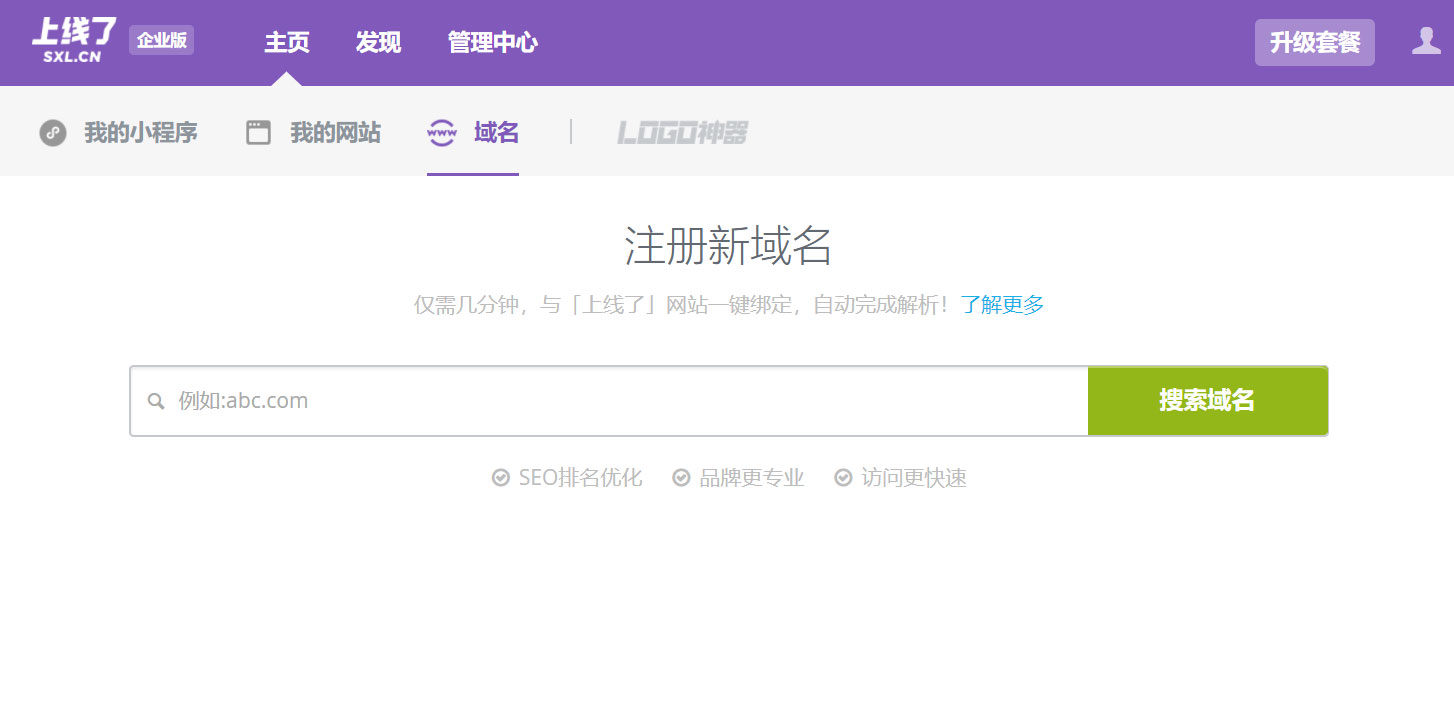Switch to the 我的网站 tab label
This screenshot has height=701, width=1454.
[335, 132]
